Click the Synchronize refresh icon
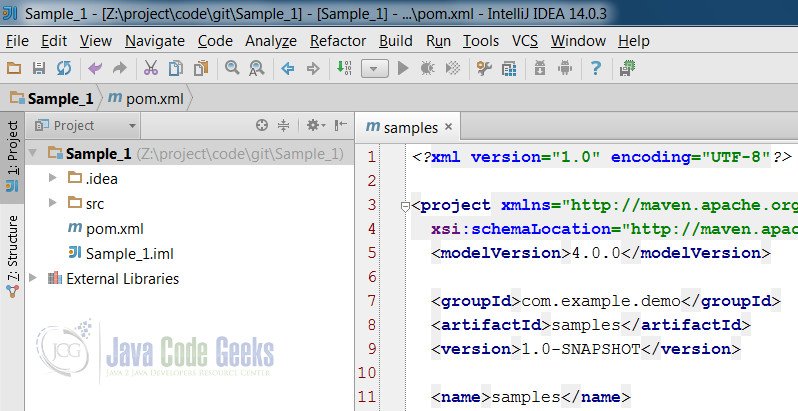The image size is (798, 411). tap(64, 68)
